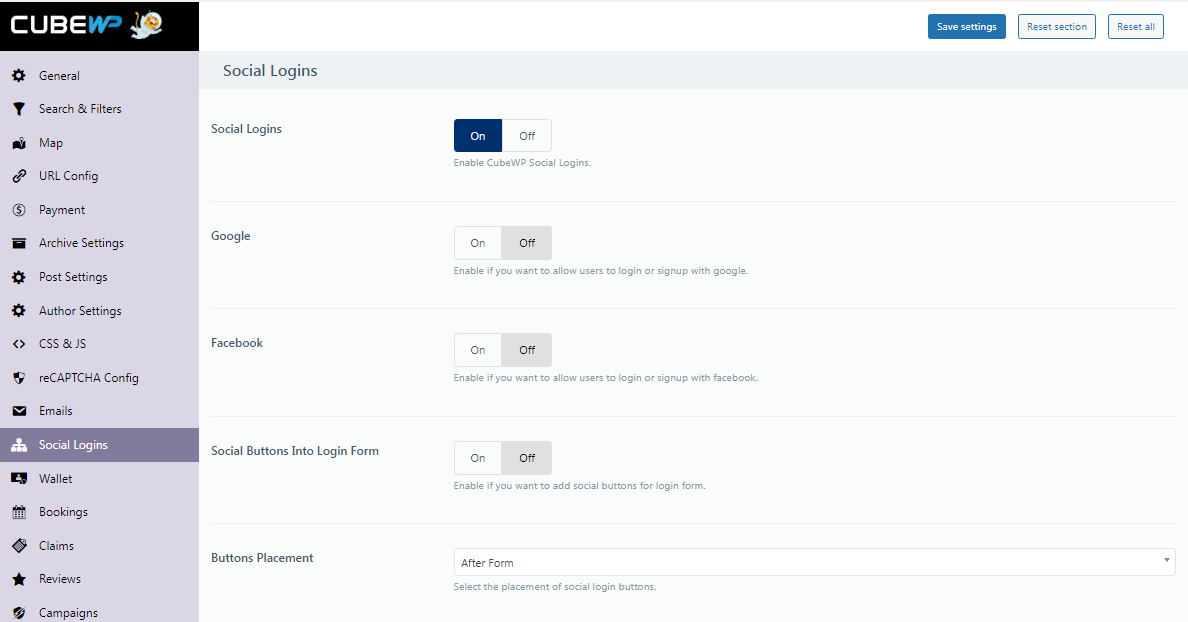
Task: Click the Claims ticket icon
Action: (19, 545)
